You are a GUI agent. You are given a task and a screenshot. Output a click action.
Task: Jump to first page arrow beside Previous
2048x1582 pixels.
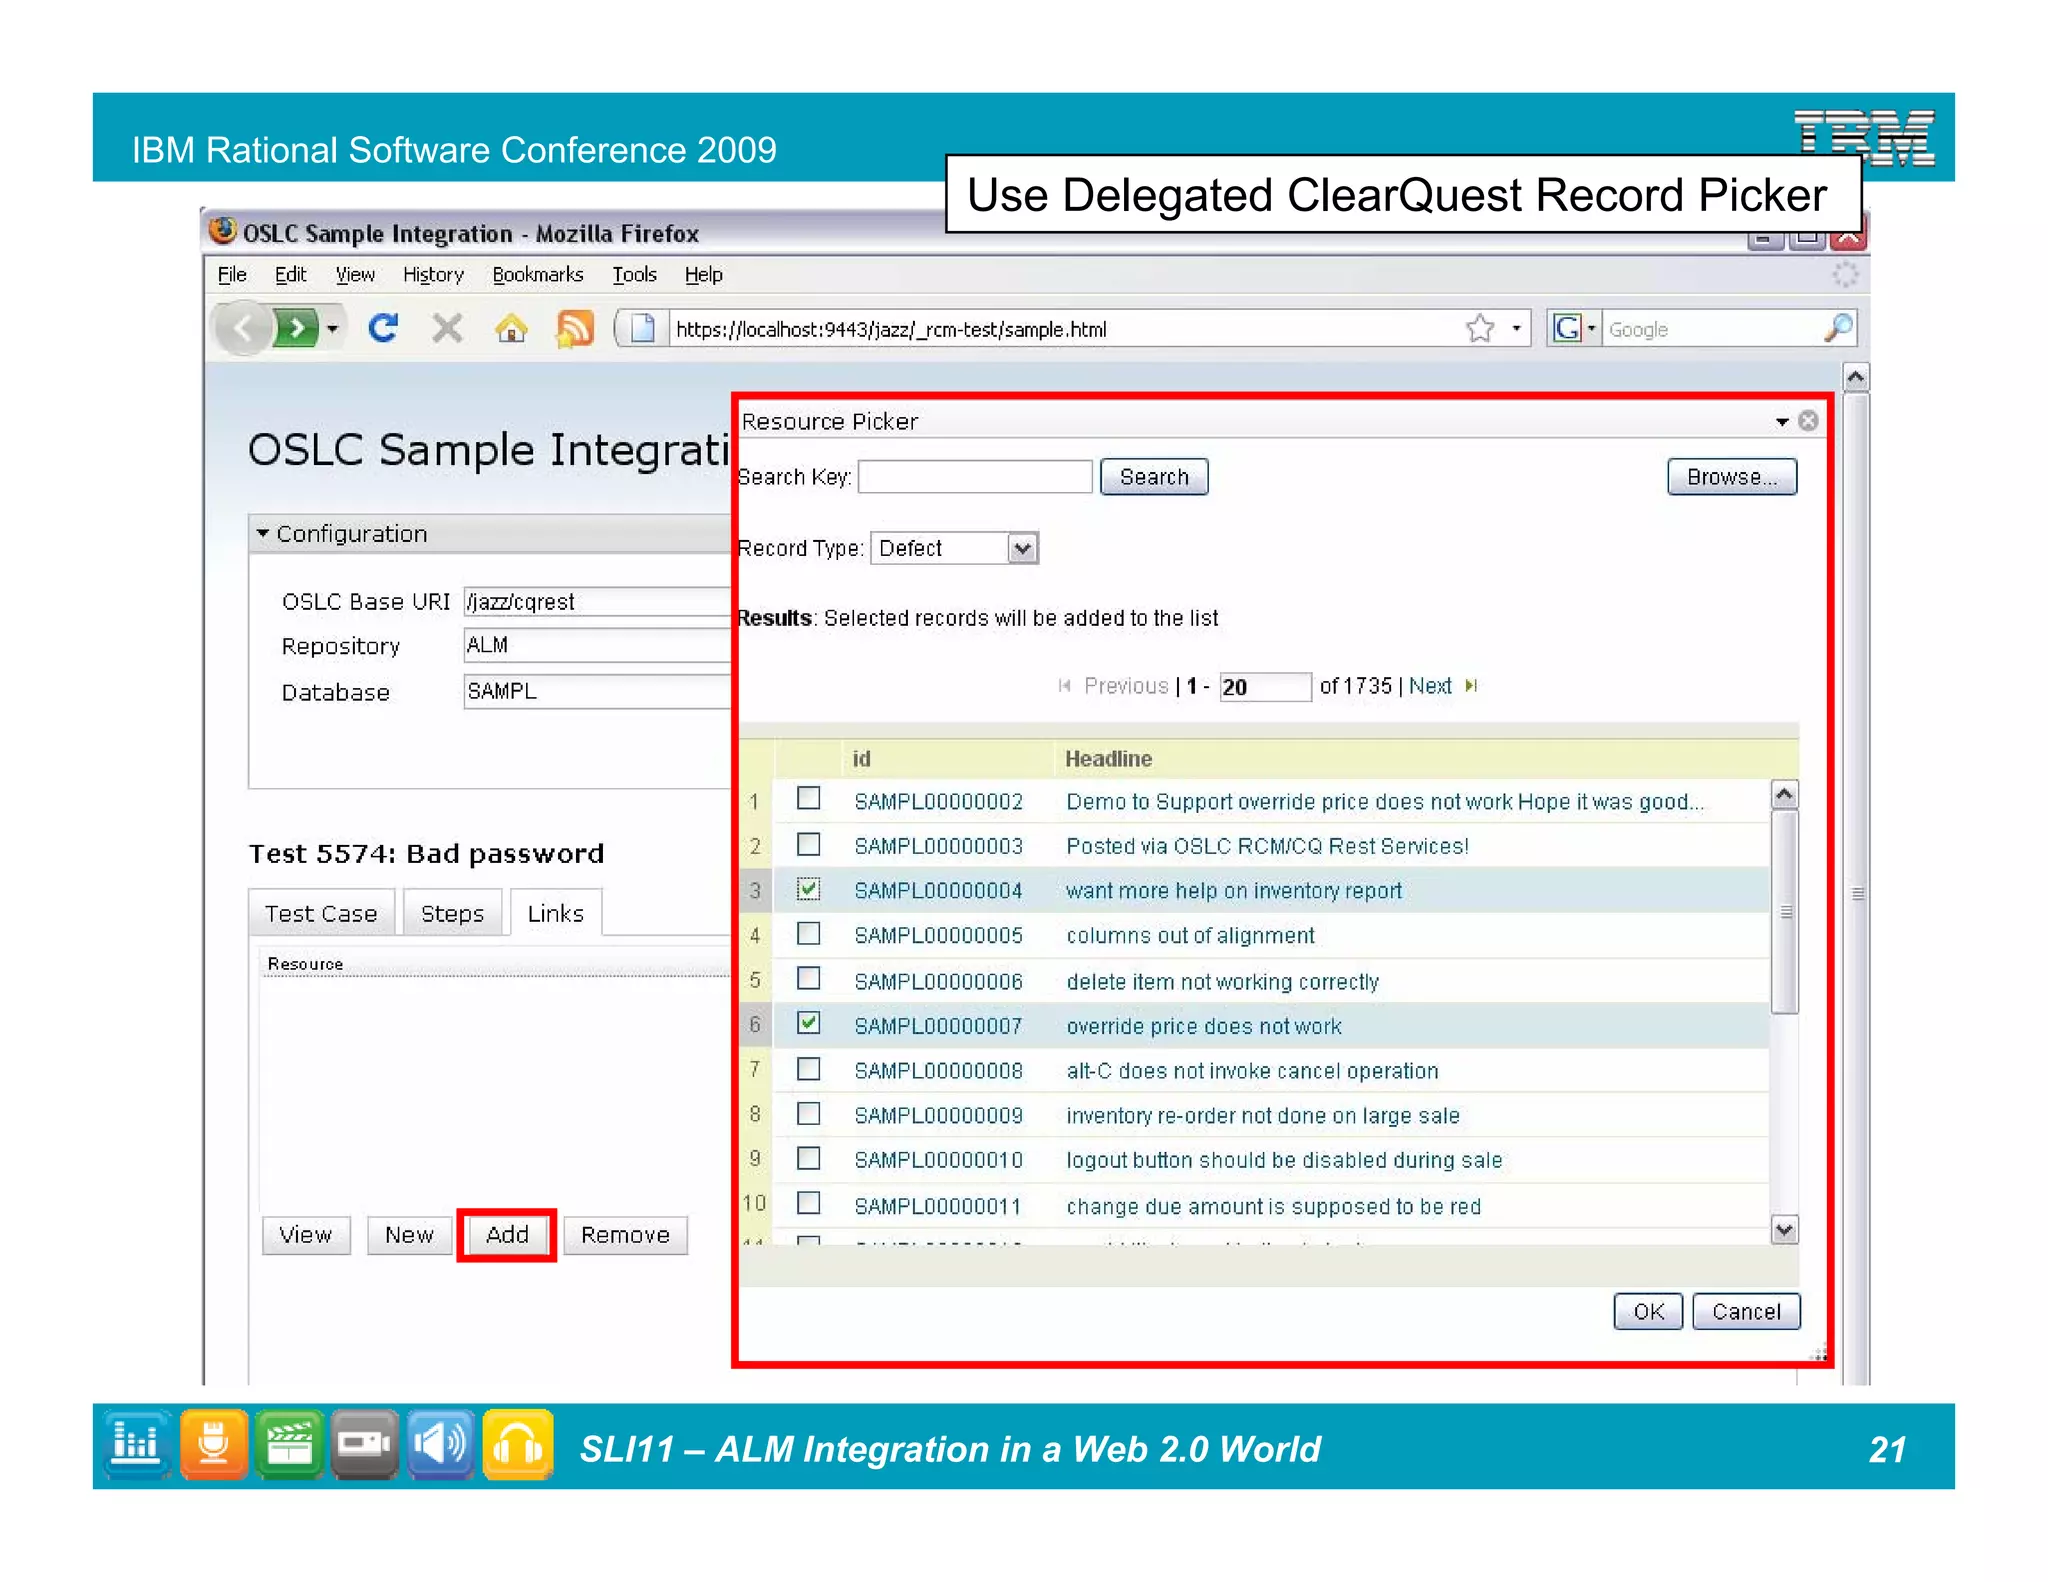click(x=1064, y=686)
